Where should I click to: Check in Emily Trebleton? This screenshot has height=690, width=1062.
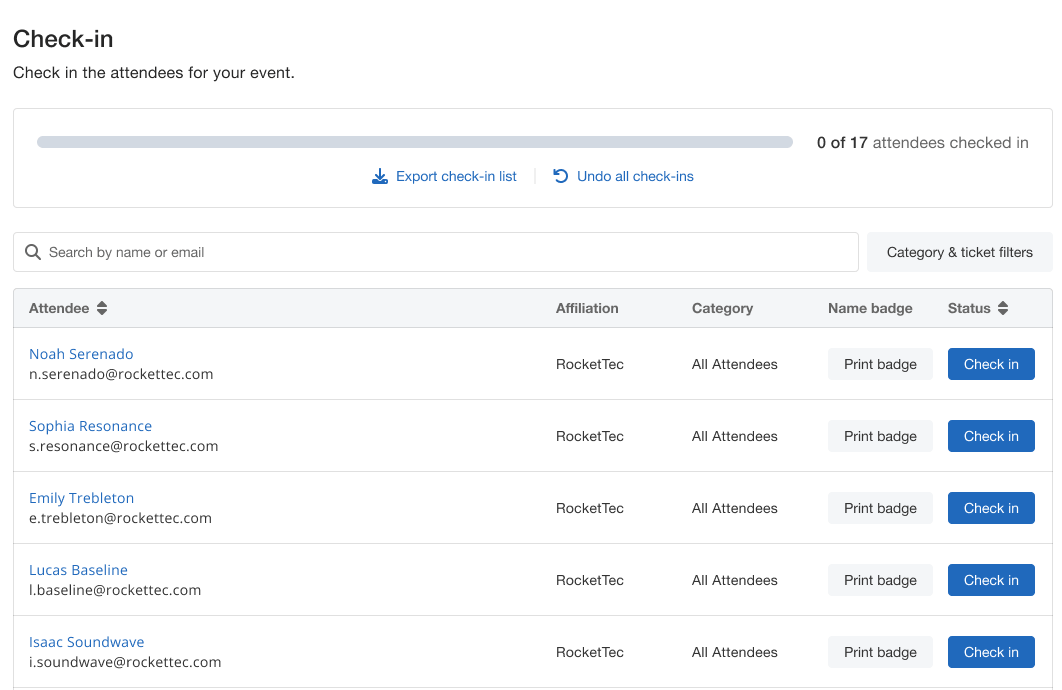coord(990,508)
